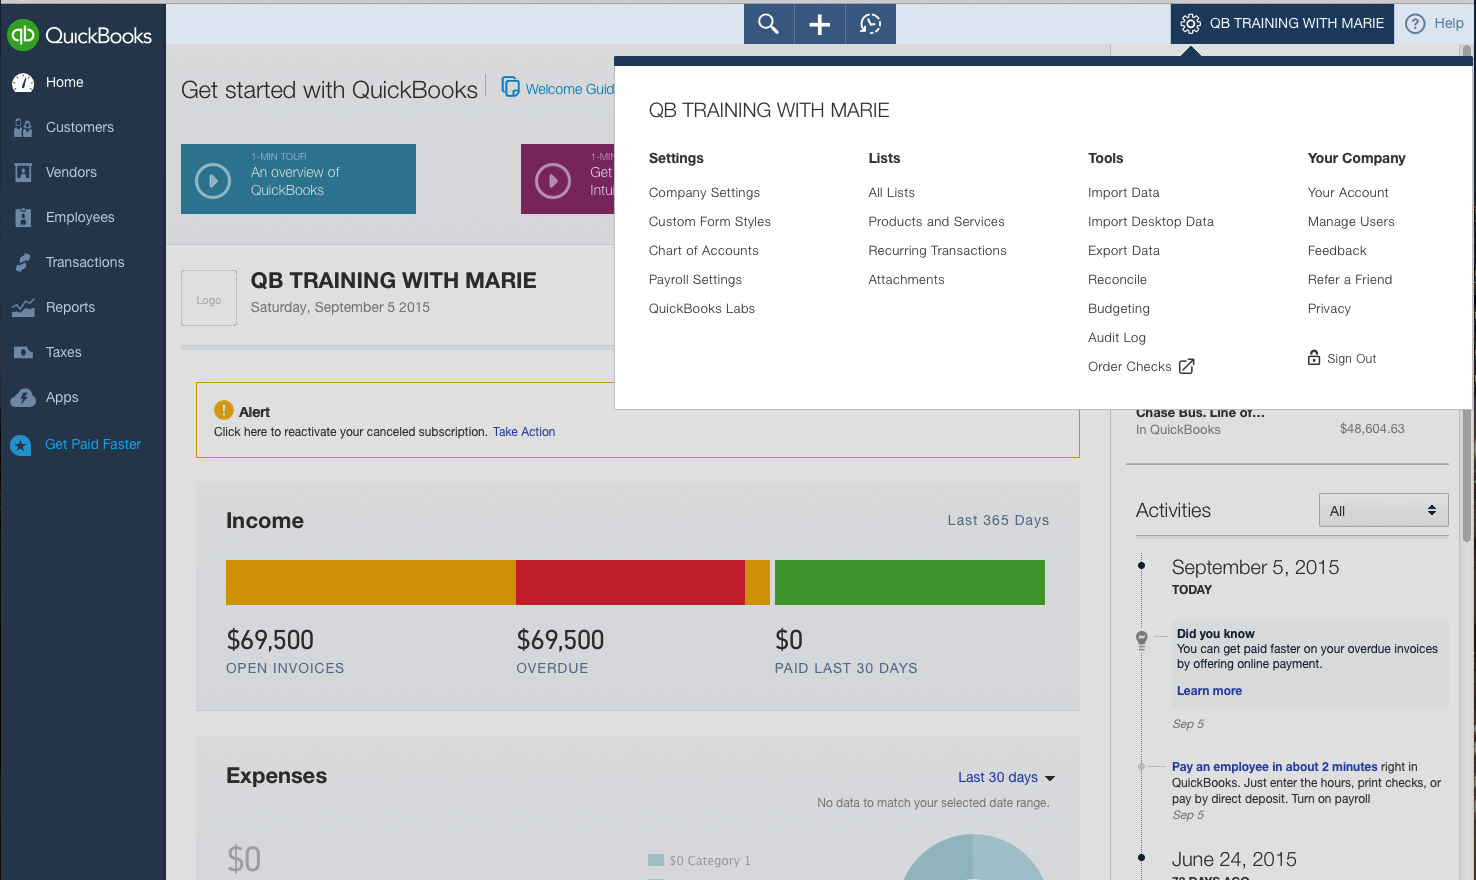
Task: Click the QuickBooks logo icon
Action: (x=22, y=35)
